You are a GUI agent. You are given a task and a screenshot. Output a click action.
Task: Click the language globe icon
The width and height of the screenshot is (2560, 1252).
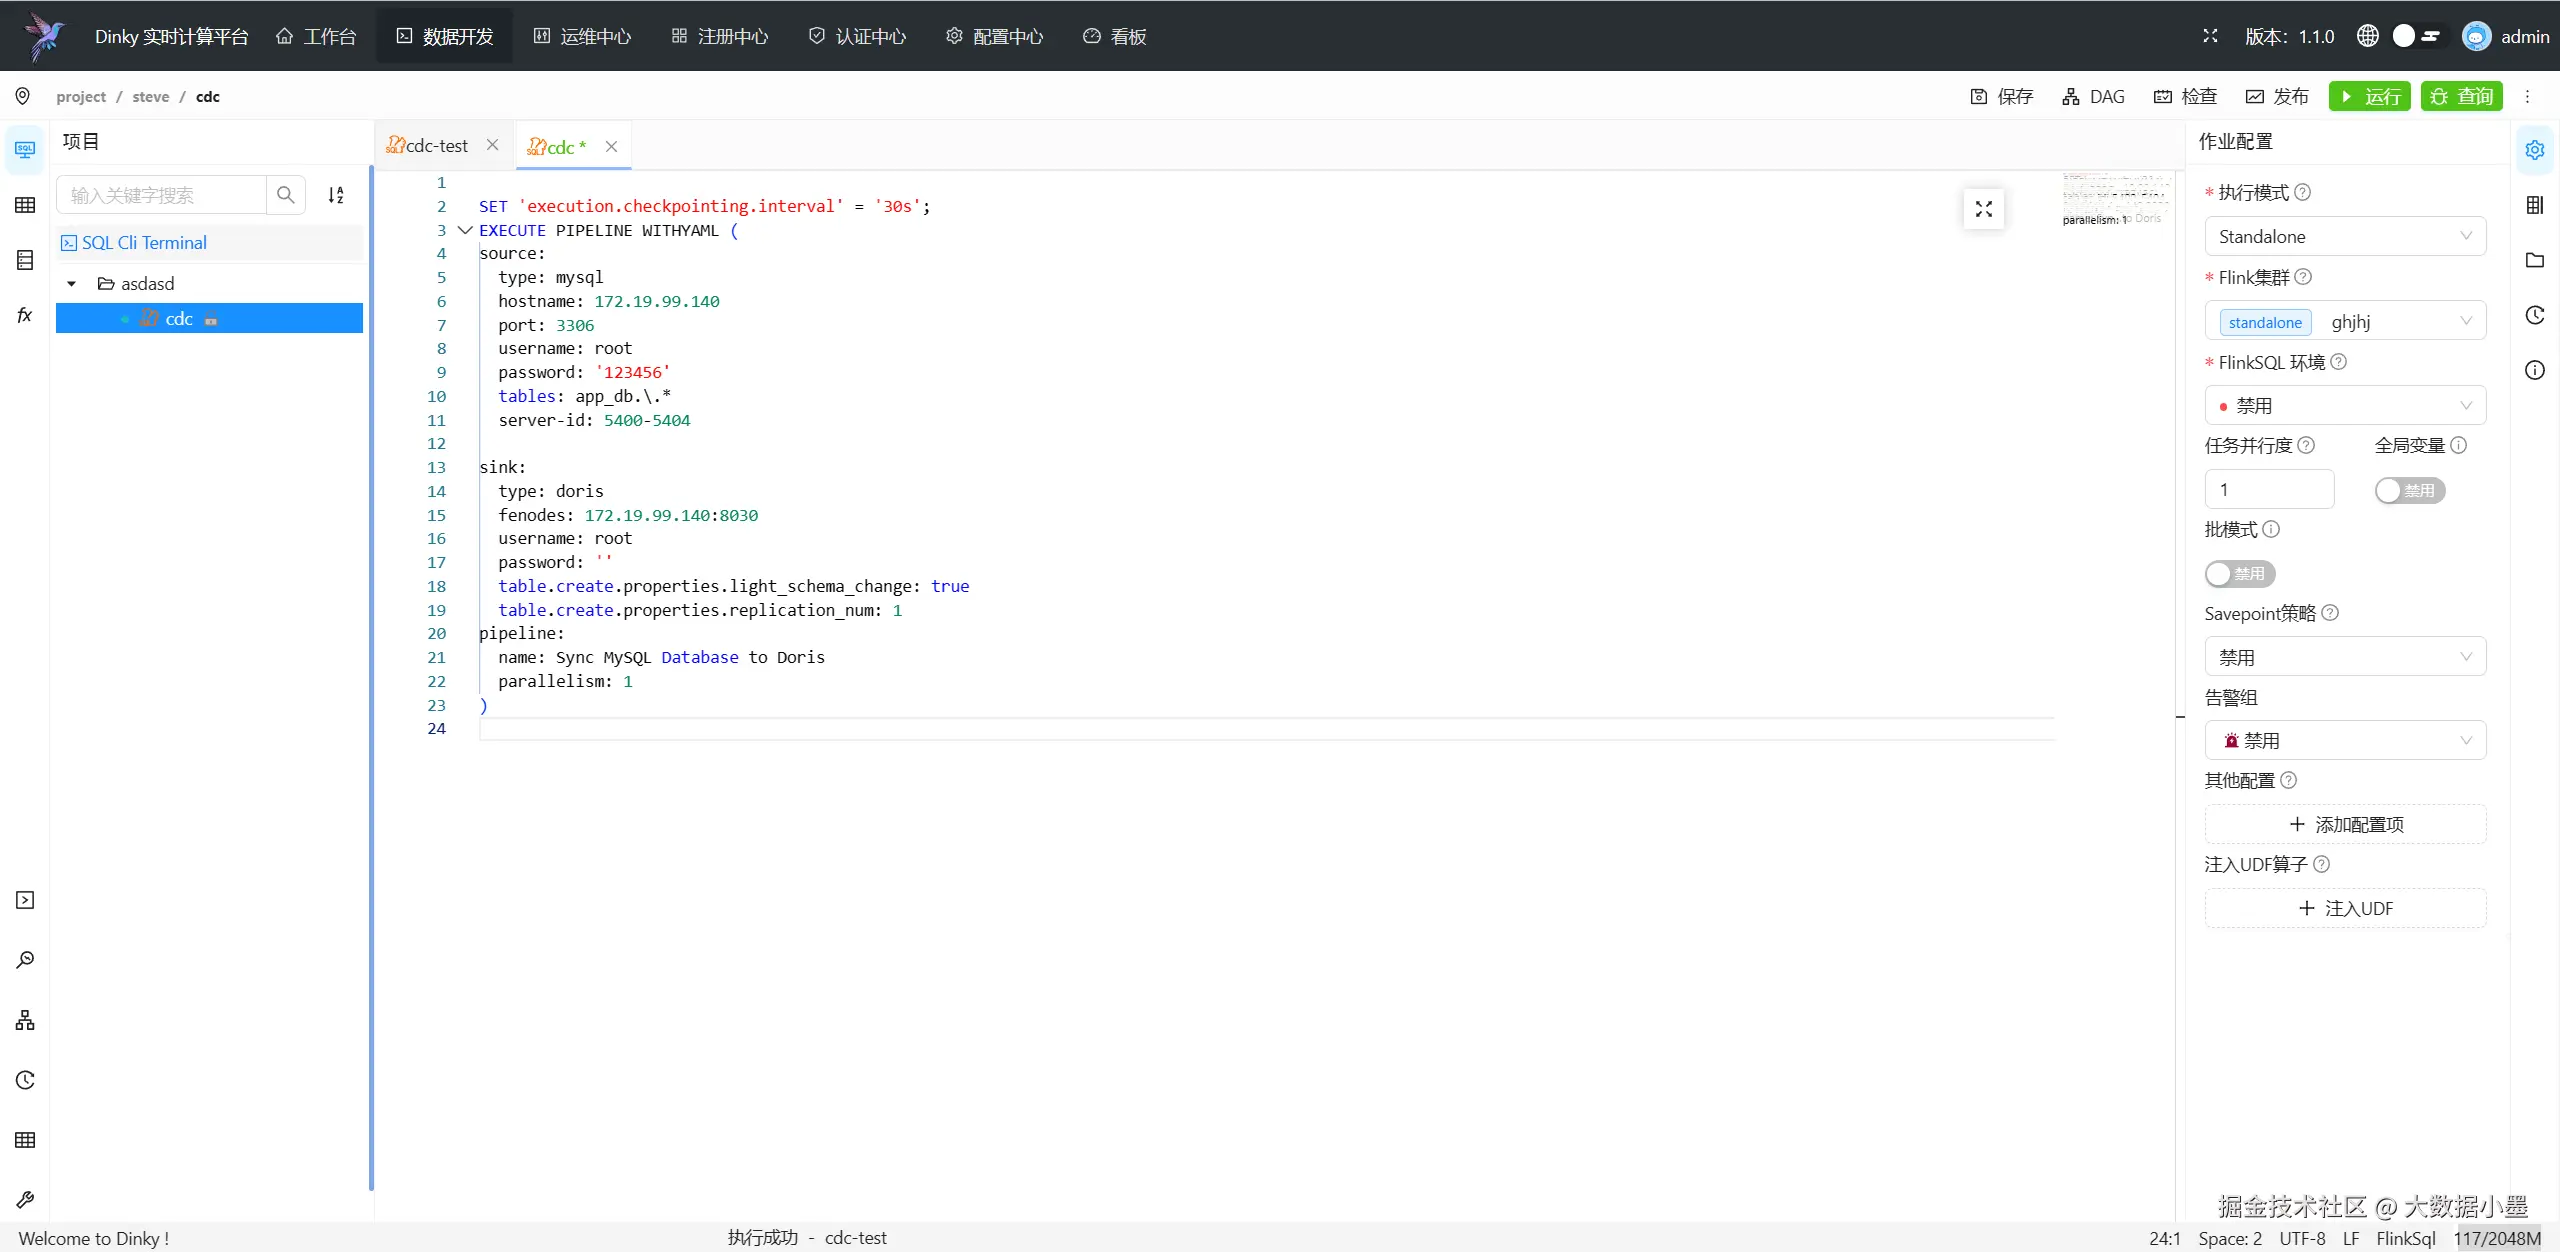click(2367, 36)
